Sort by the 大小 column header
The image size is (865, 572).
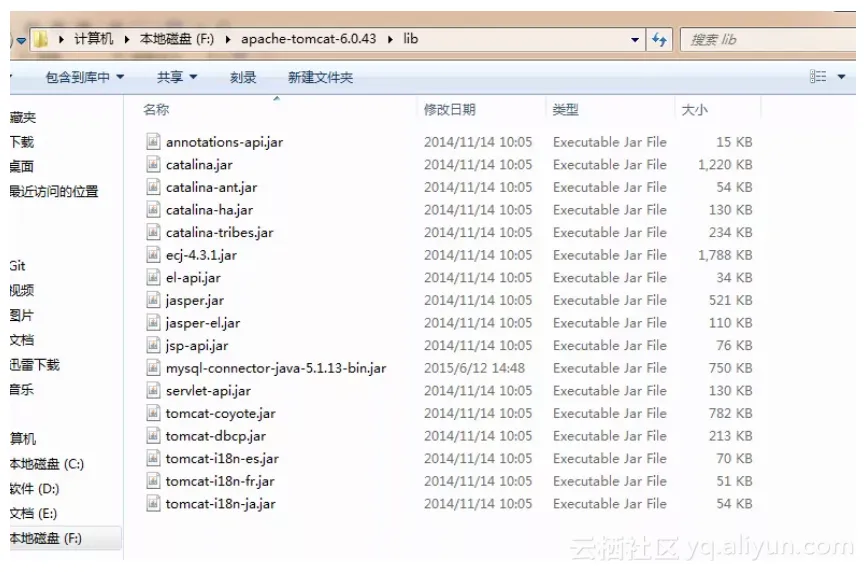(x=695, y=109)
